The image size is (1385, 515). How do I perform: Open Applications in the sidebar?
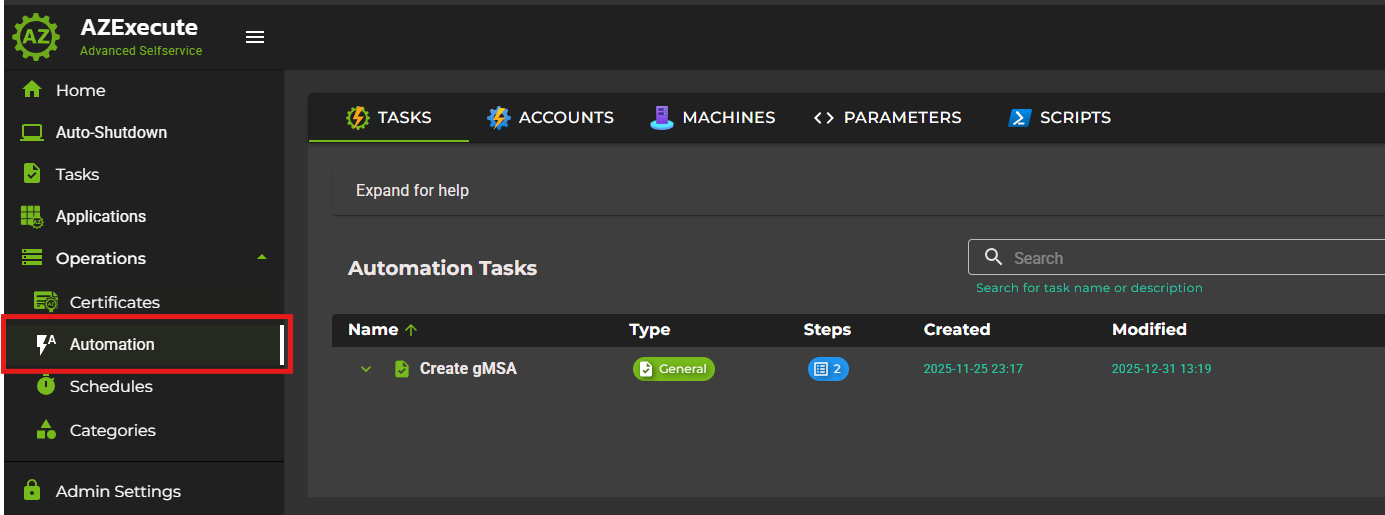point(144,216)
